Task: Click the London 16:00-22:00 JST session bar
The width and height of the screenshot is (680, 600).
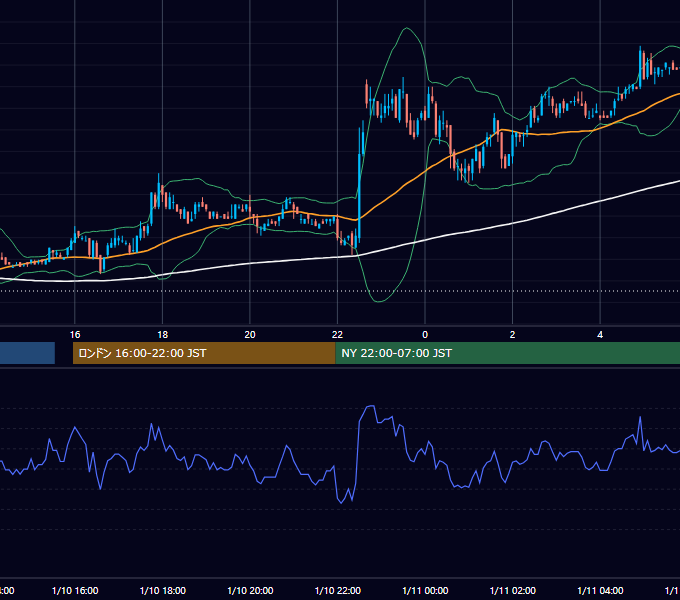Action: coord(204,353)
